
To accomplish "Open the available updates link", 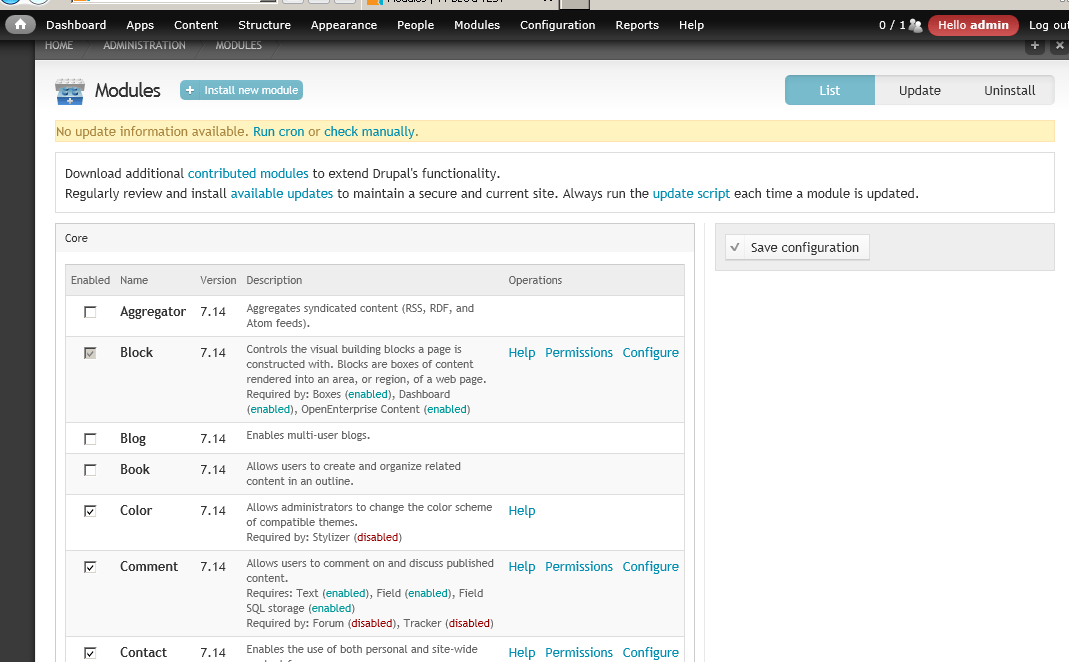I will [282, 194].
